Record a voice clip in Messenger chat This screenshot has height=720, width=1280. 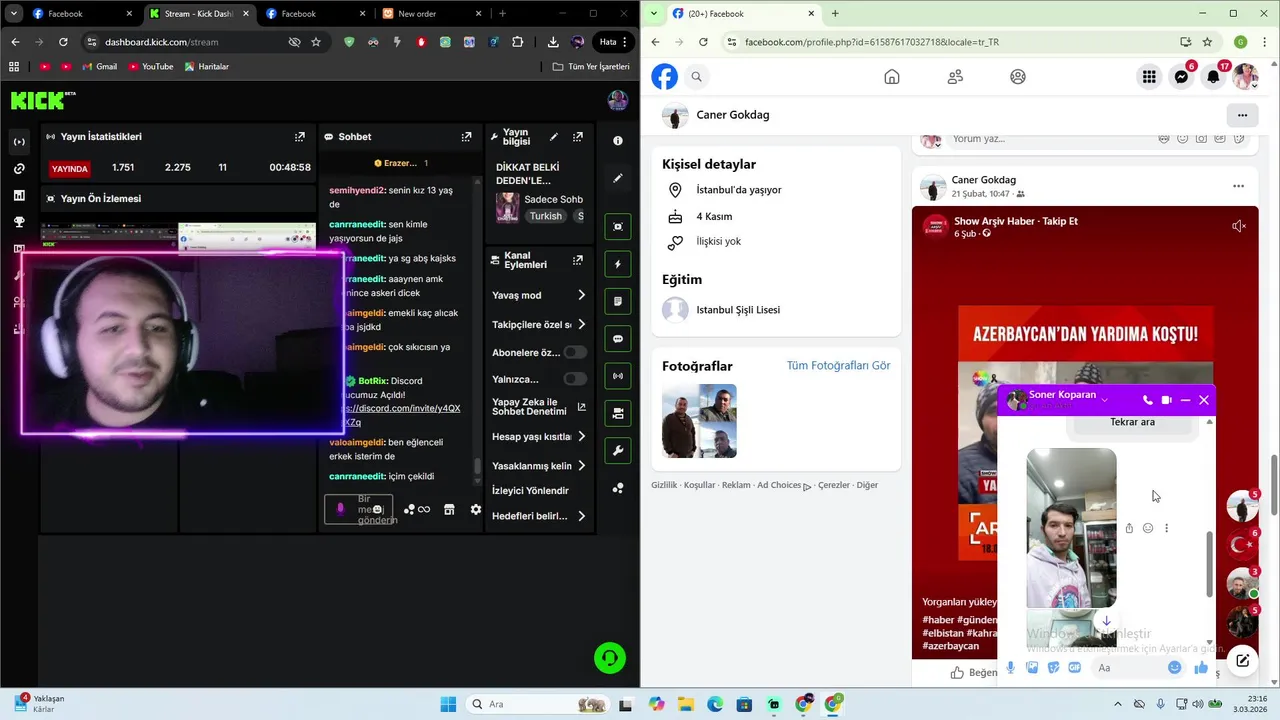coord(1011,667)
